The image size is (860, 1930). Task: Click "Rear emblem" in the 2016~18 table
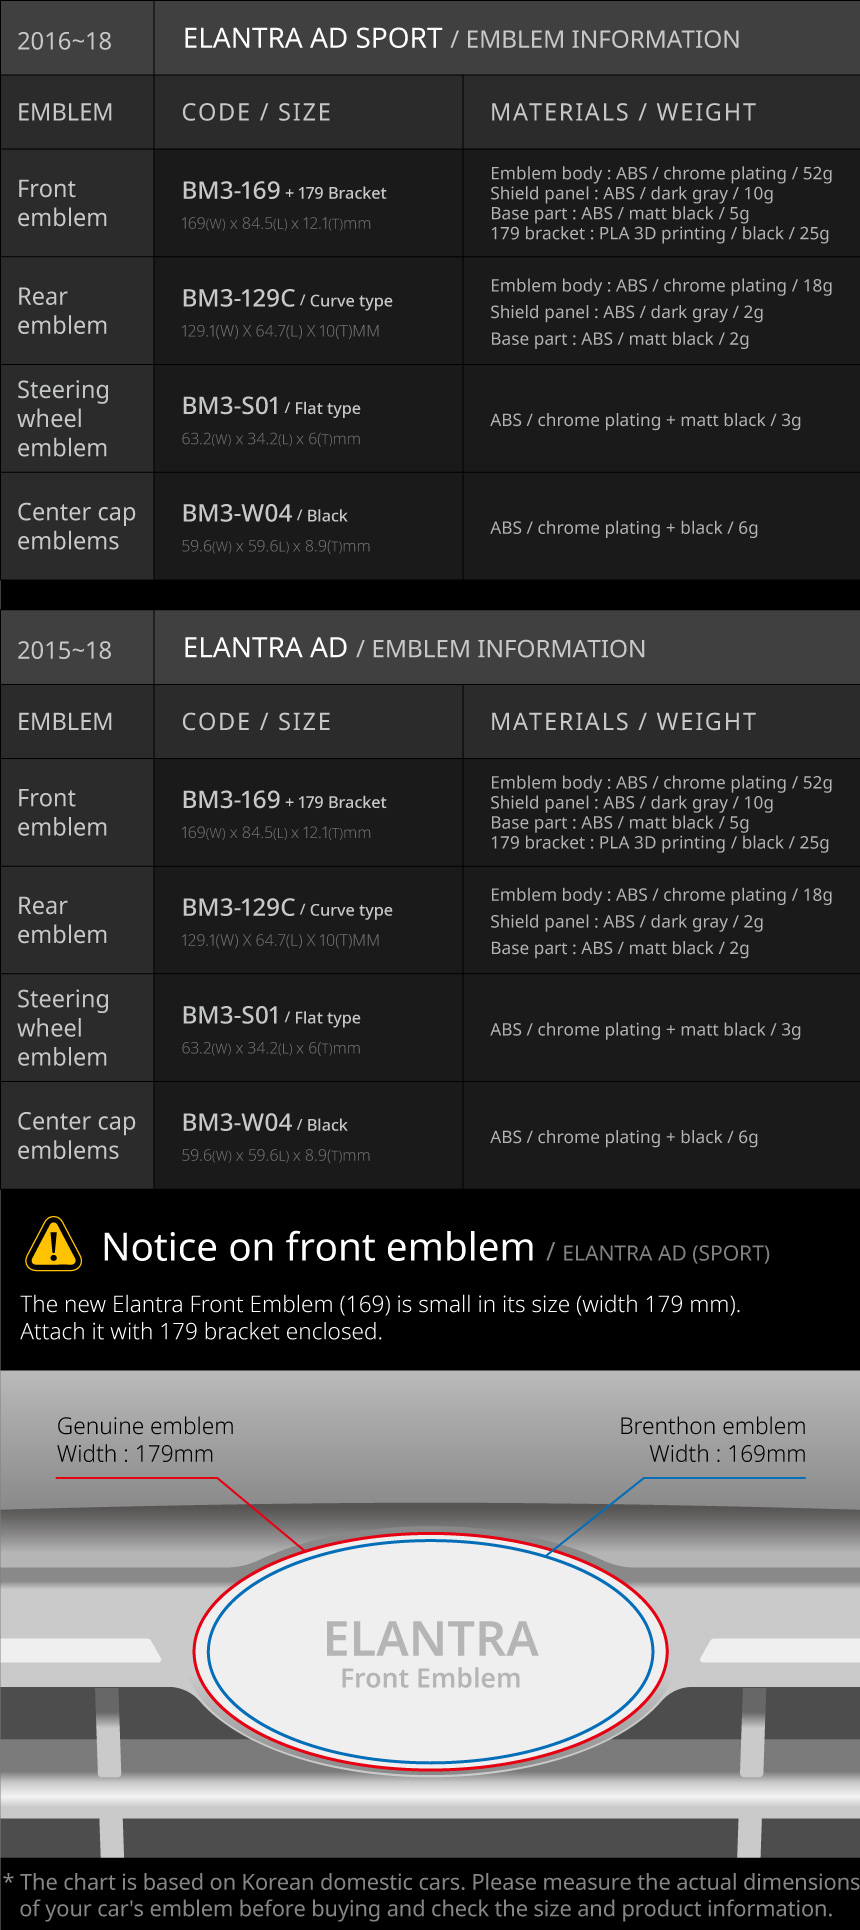(62, 311)
